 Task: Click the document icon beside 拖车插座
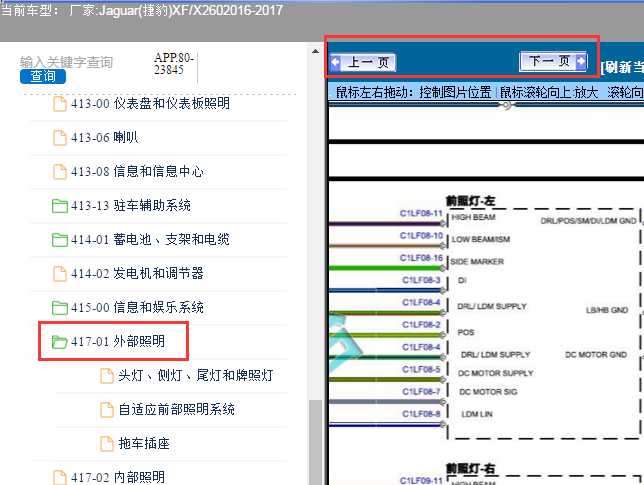point(107,444)
